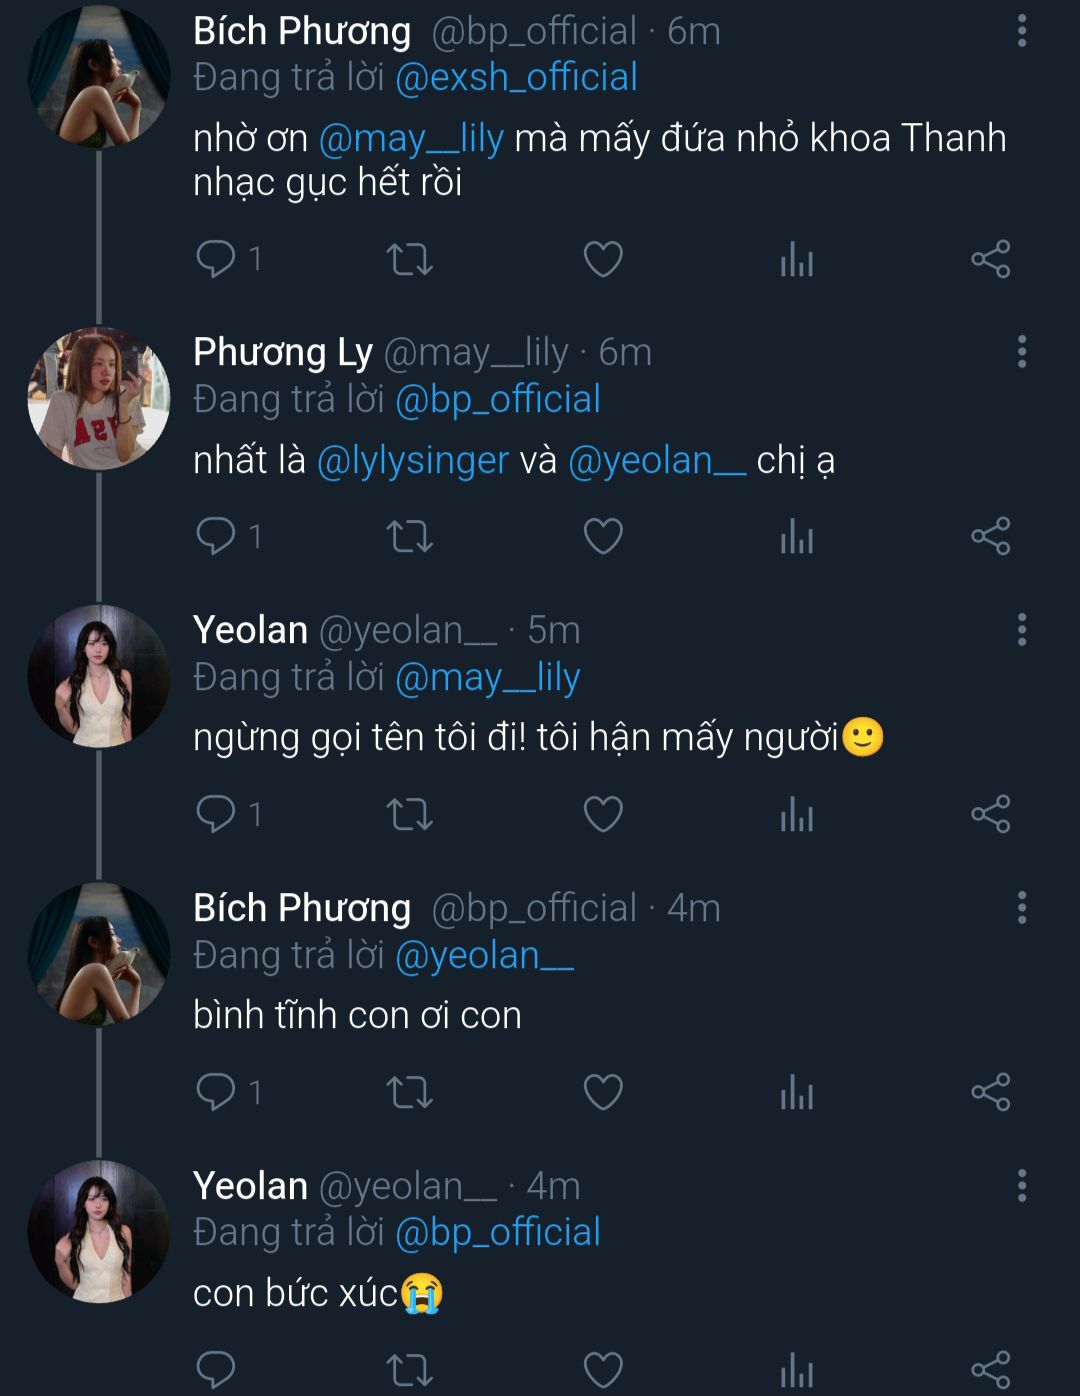Open Phương Ly's profile picture
The height and width of the screenshot is (1396, 1080).
(98, 399)
